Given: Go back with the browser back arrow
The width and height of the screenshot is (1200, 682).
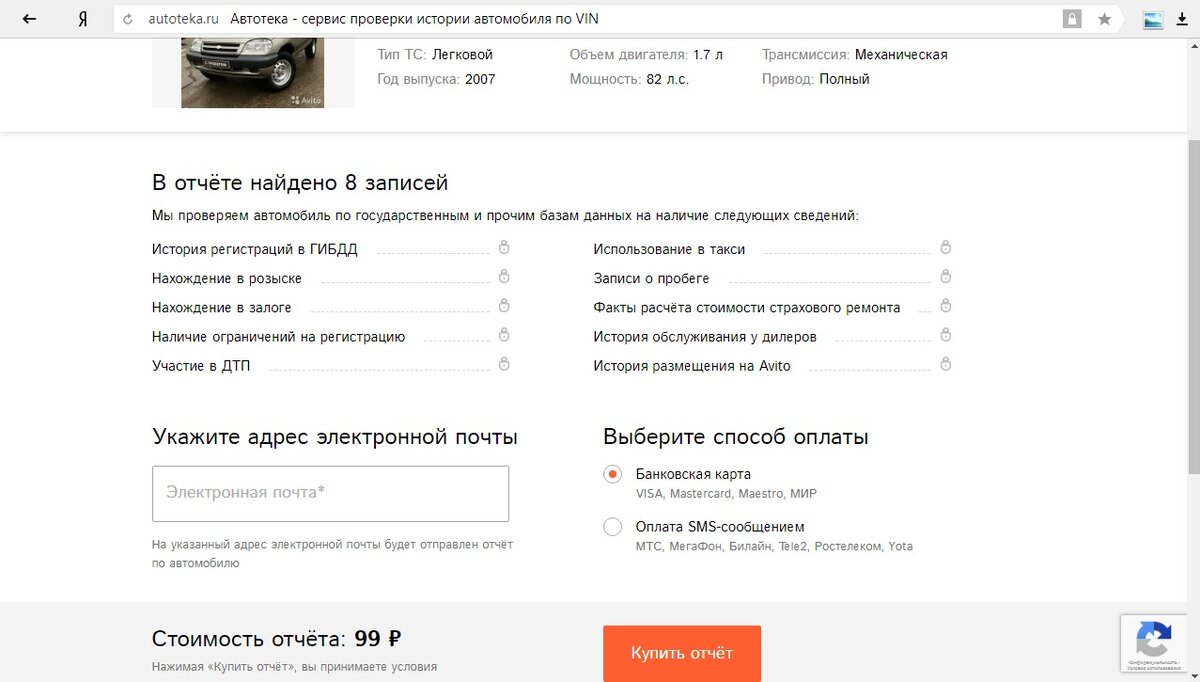Looking at the screenshot, I should click(30, 19).
